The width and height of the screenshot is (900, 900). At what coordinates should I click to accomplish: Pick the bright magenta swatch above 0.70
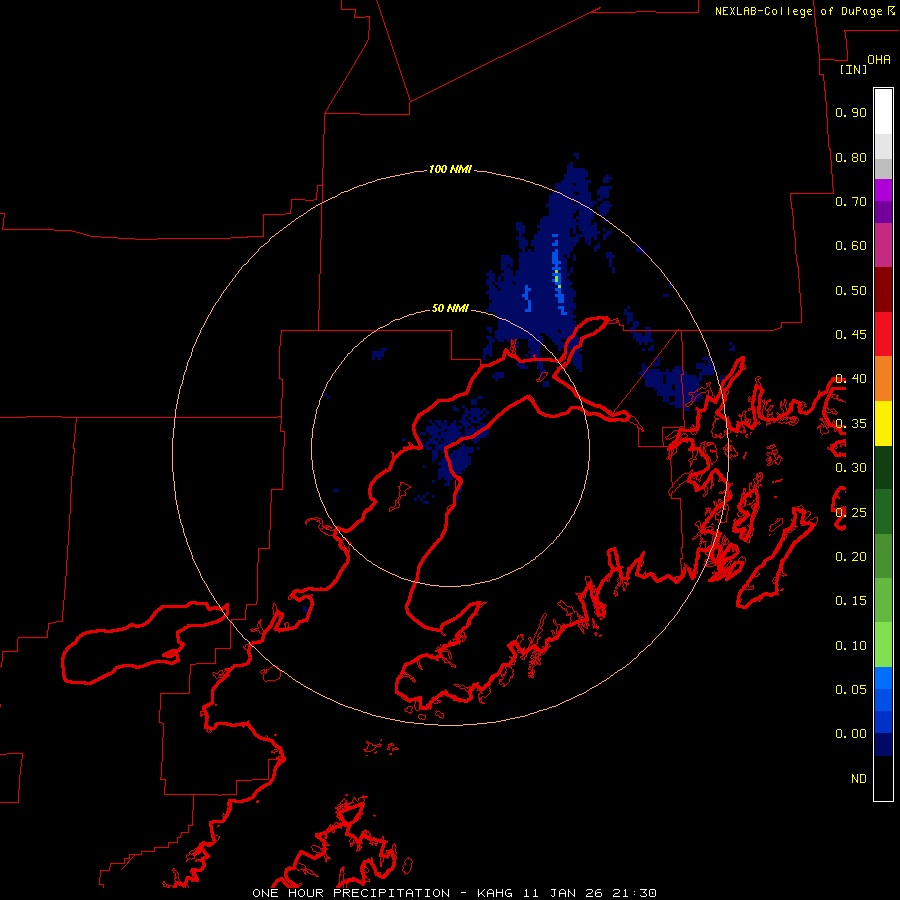point(883,190)
